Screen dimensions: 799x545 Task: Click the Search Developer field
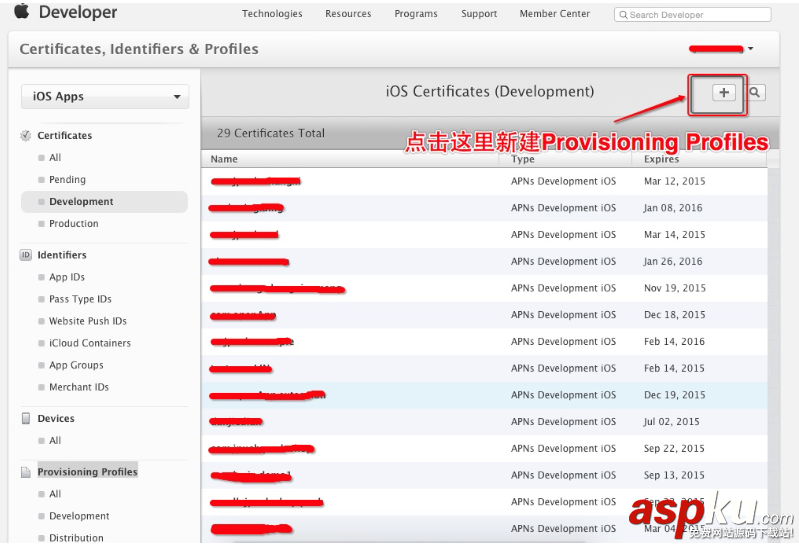(x=693, y=15)
